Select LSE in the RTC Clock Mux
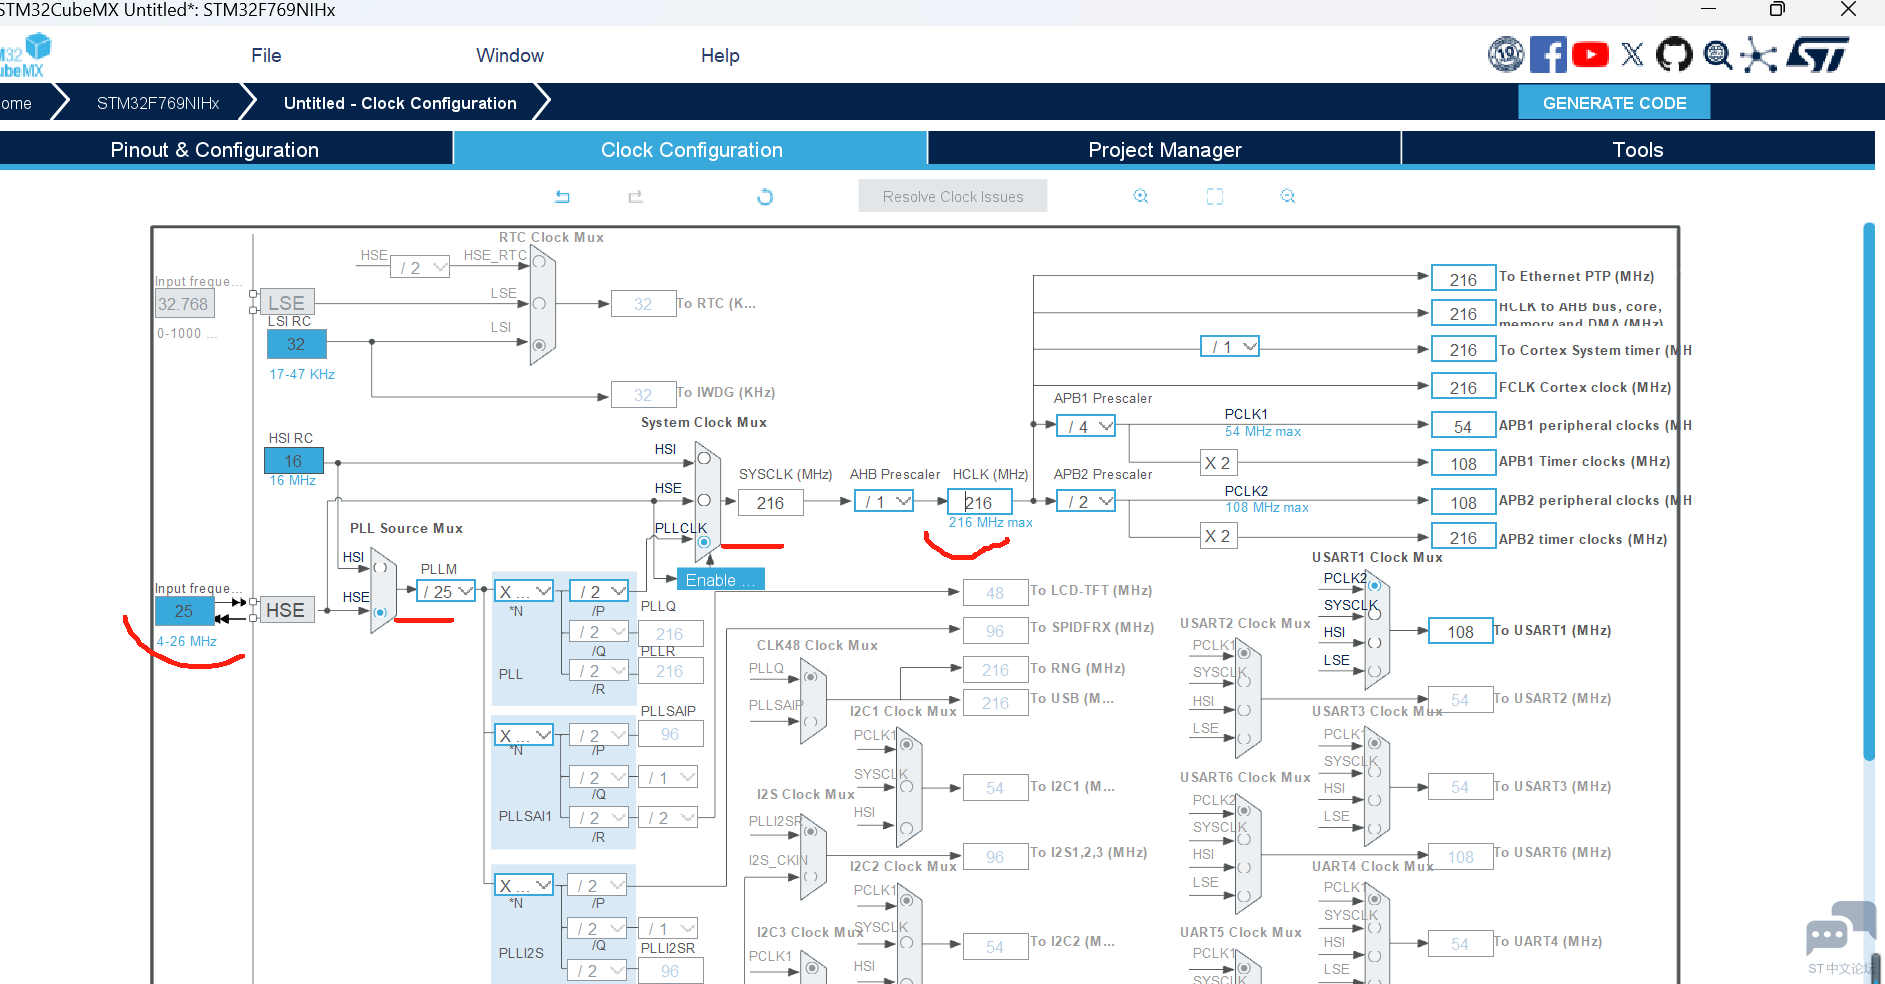The height and width of the screenshot is (984, 1885). (x=539, y=303)
